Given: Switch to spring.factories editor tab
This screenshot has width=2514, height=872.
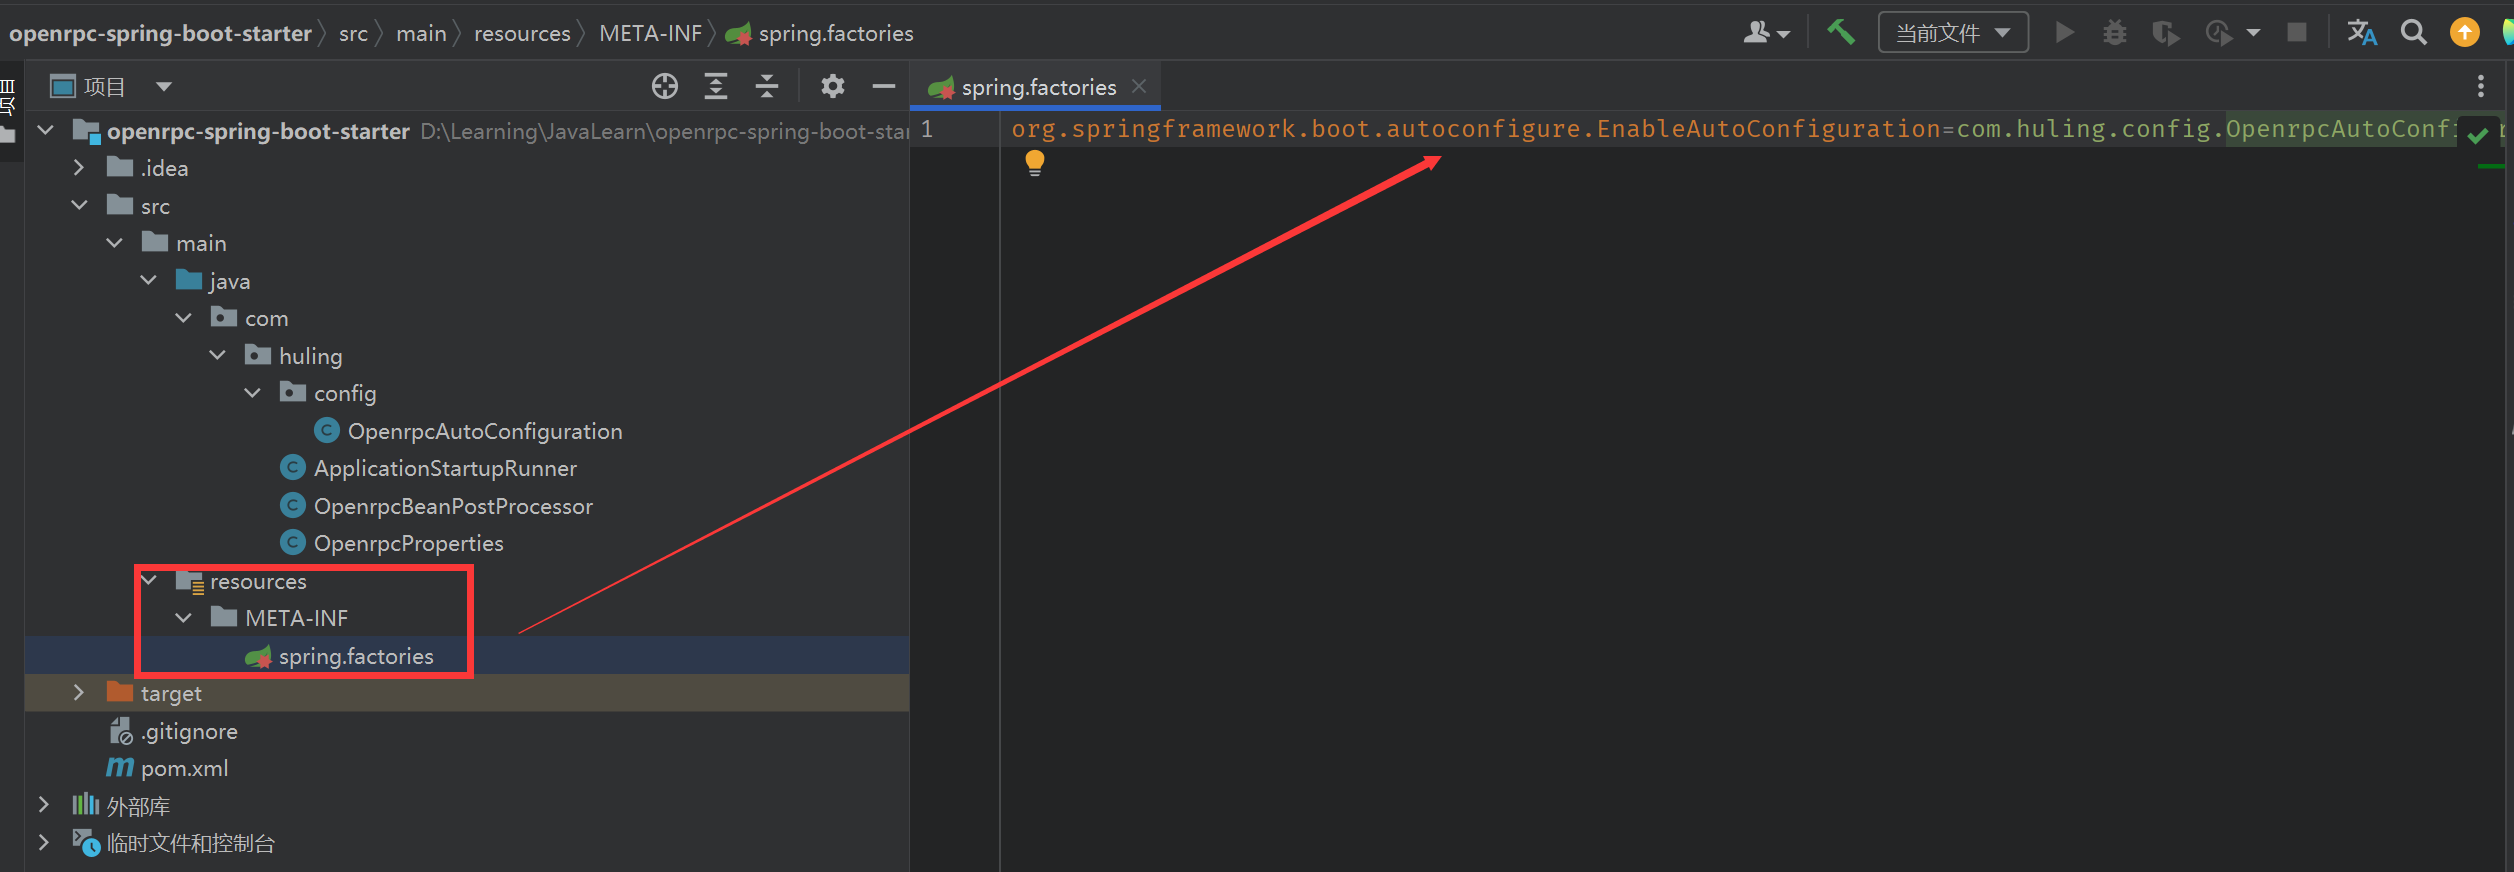Looking at the screenshot, I should (1038, 87).
